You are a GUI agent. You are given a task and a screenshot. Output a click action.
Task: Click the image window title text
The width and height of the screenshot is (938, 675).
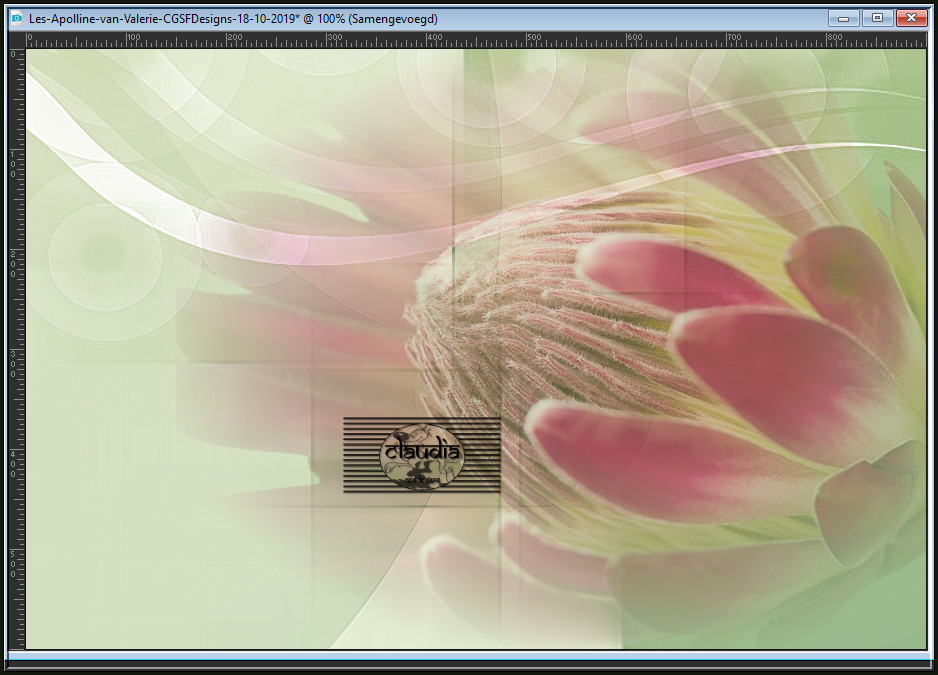(x=233, y=19)
